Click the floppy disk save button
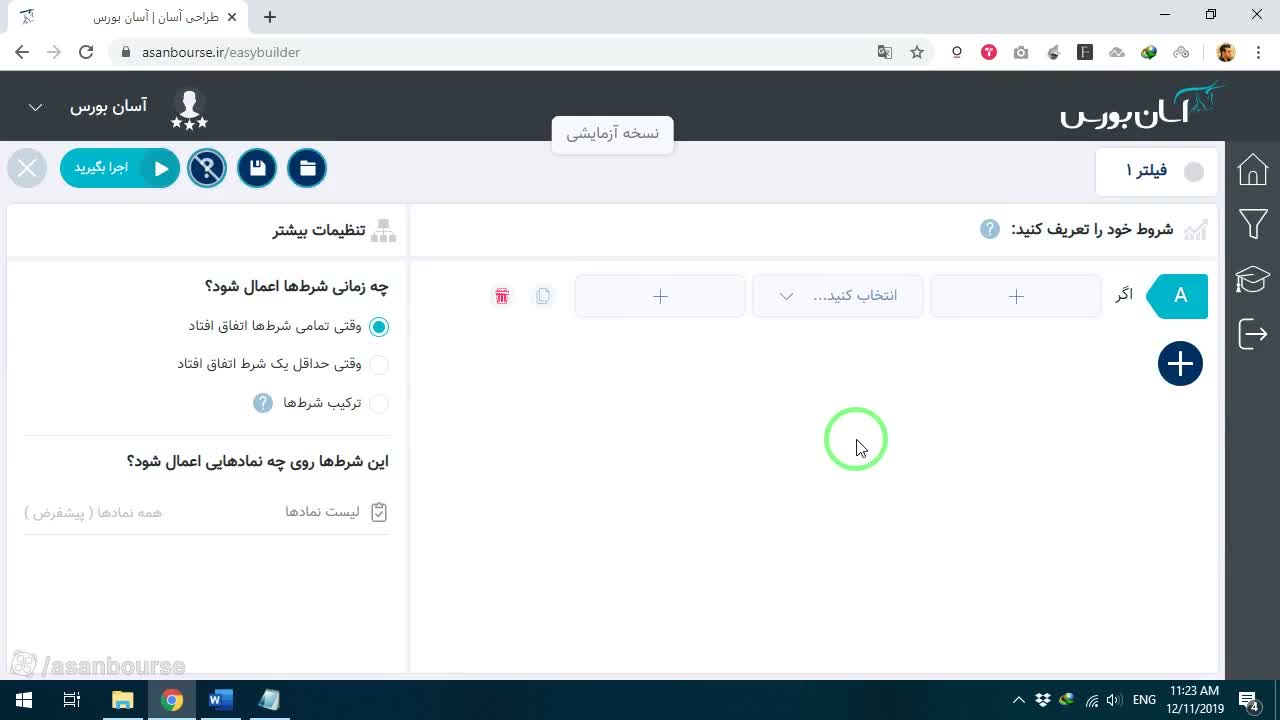Screen dimensions: 1280x720 pos(257,168)
